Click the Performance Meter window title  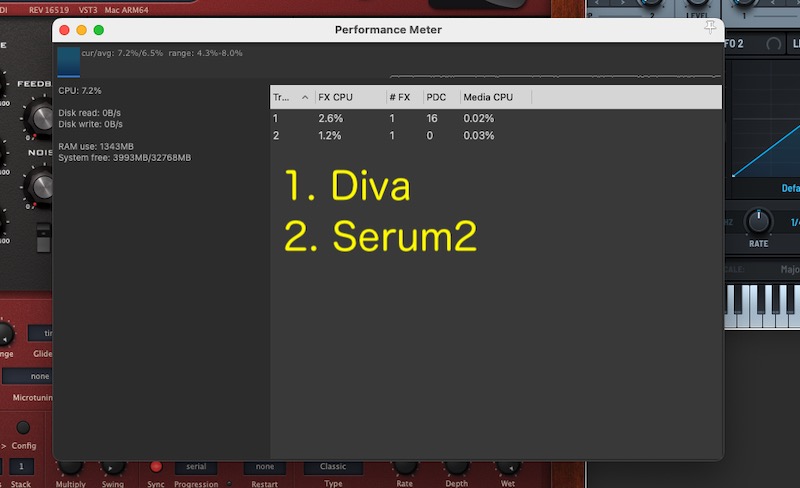[388, 30]
